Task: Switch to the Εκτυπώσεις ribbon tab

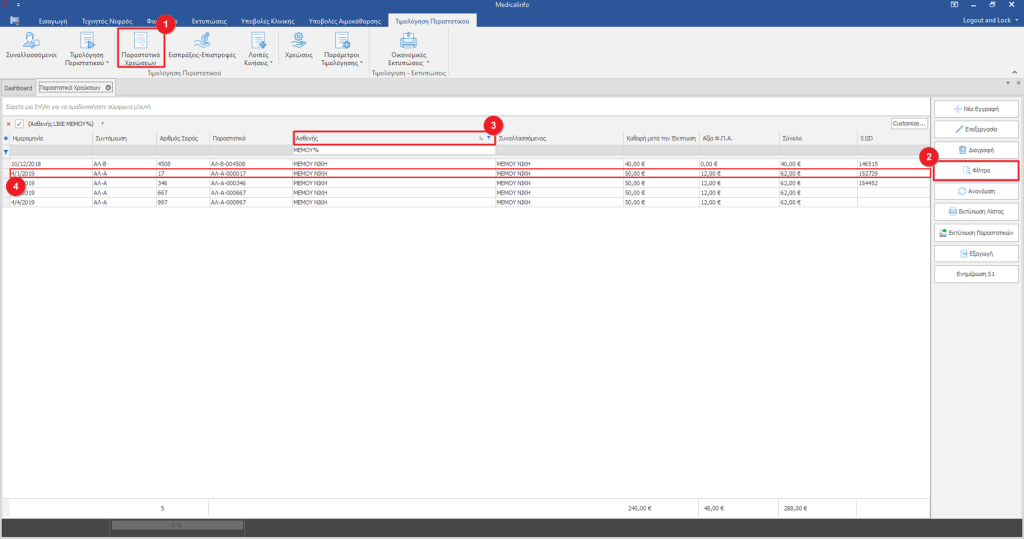Action: (212, 20)
